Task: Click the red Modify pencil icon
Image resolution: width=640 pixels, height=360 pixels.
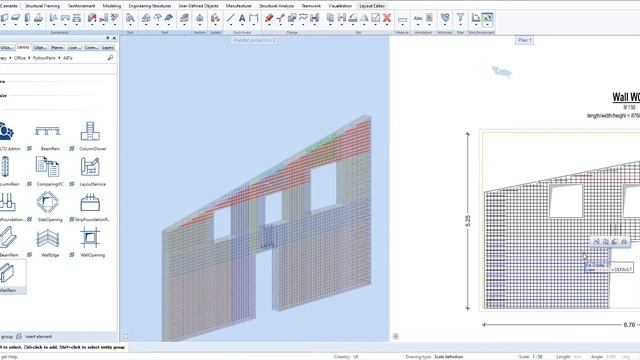Action: [x=269, y=18]
